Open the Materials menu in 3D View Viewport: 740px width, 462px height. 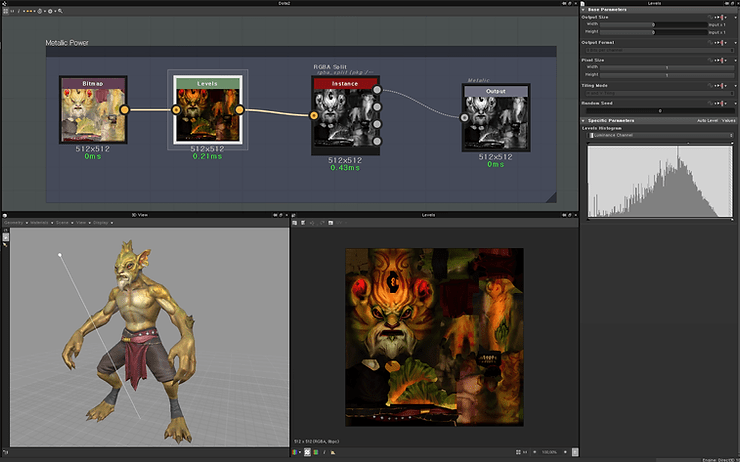tap(39, 223)
